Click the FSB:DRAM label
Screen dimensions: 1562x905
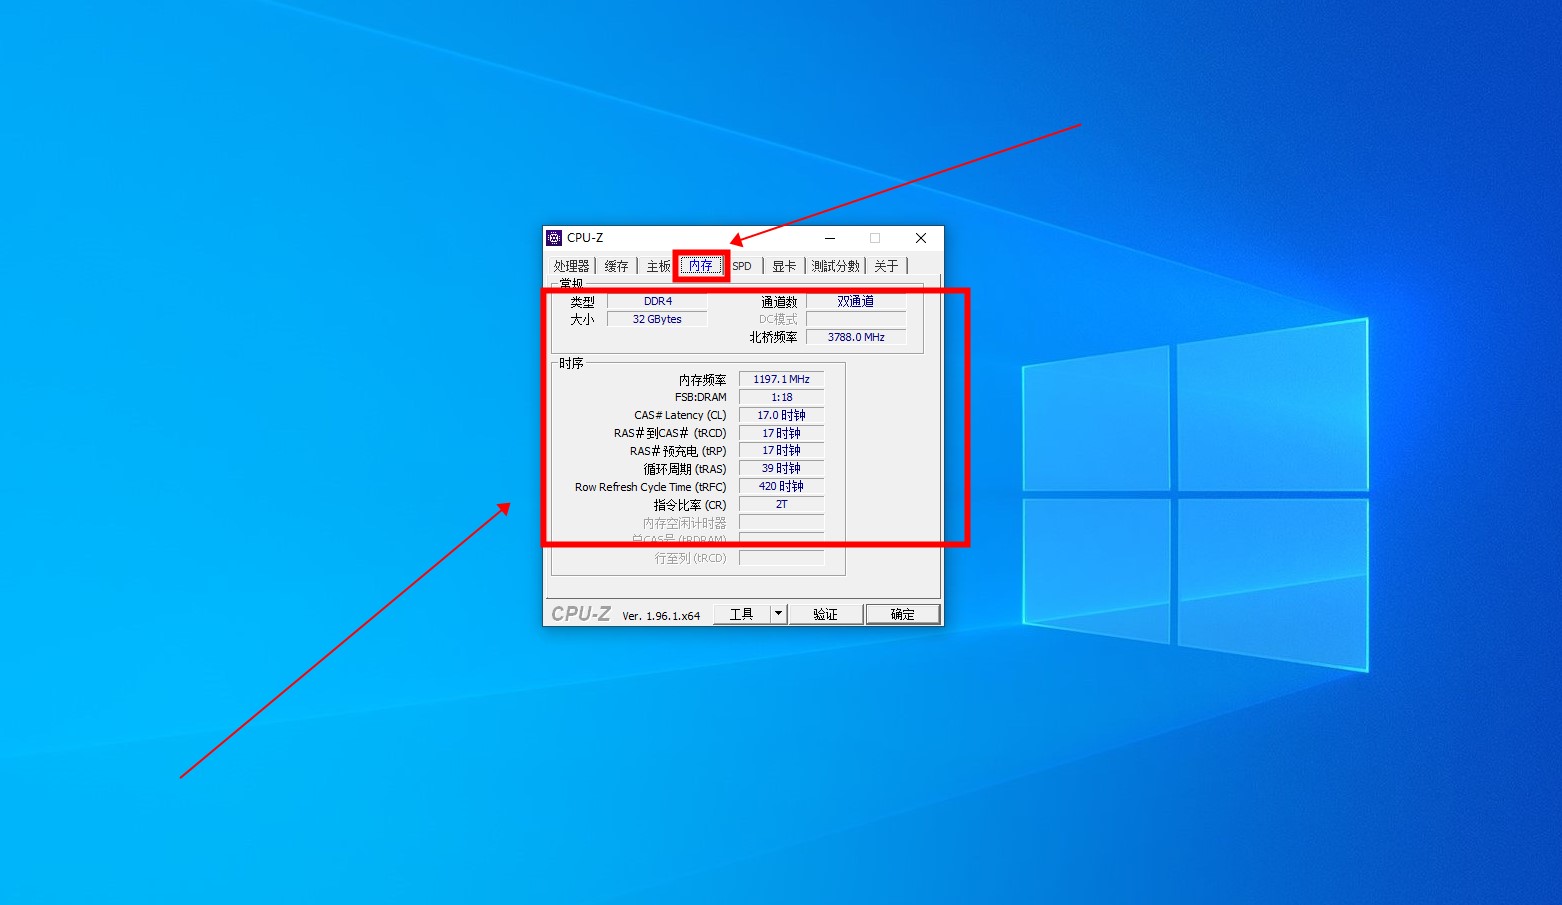coord(701,397)
